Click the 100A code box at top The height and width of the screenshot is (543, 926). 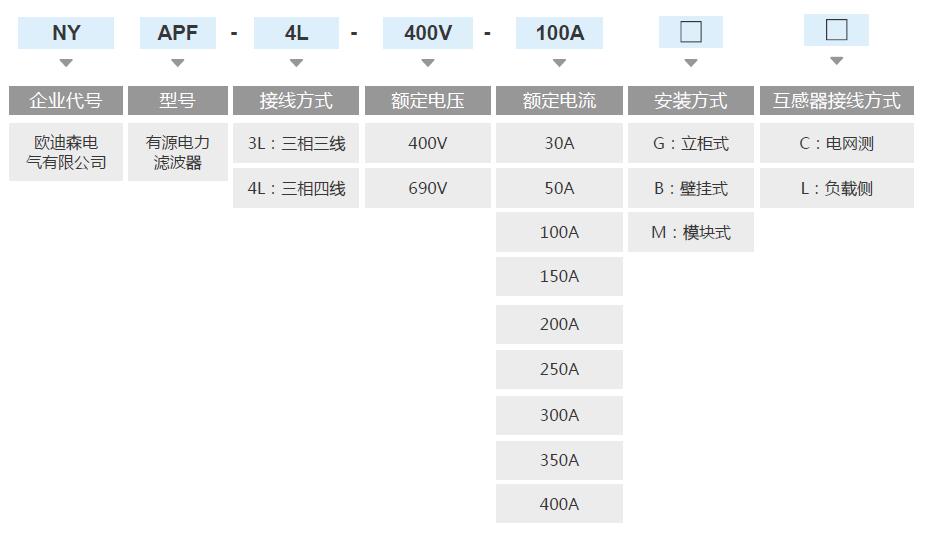(x=559, y=33)
